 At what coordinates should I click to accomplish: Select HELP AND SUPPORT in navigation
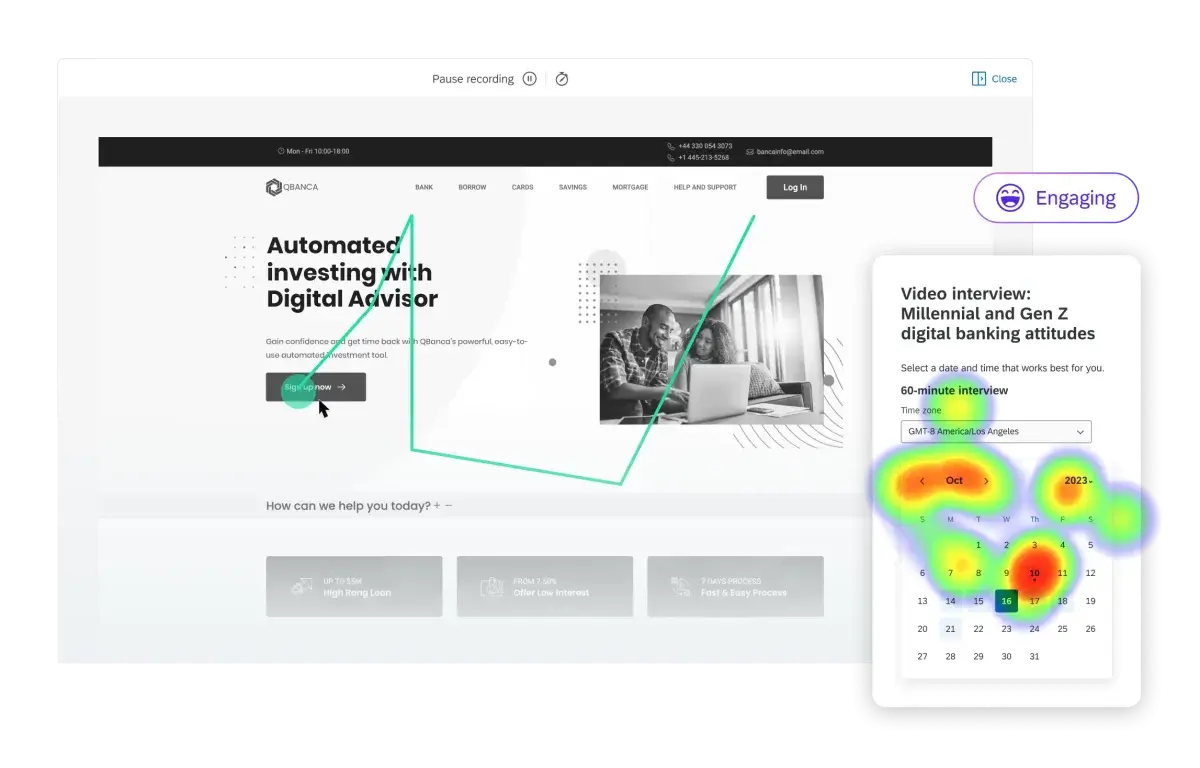tap(705, 187)
